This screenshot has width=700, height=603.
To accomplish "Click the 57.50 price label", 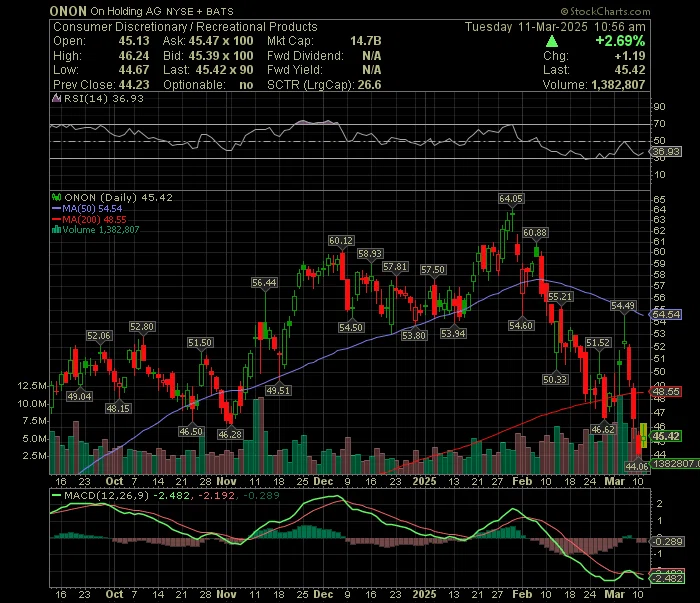I will (433, 270).
